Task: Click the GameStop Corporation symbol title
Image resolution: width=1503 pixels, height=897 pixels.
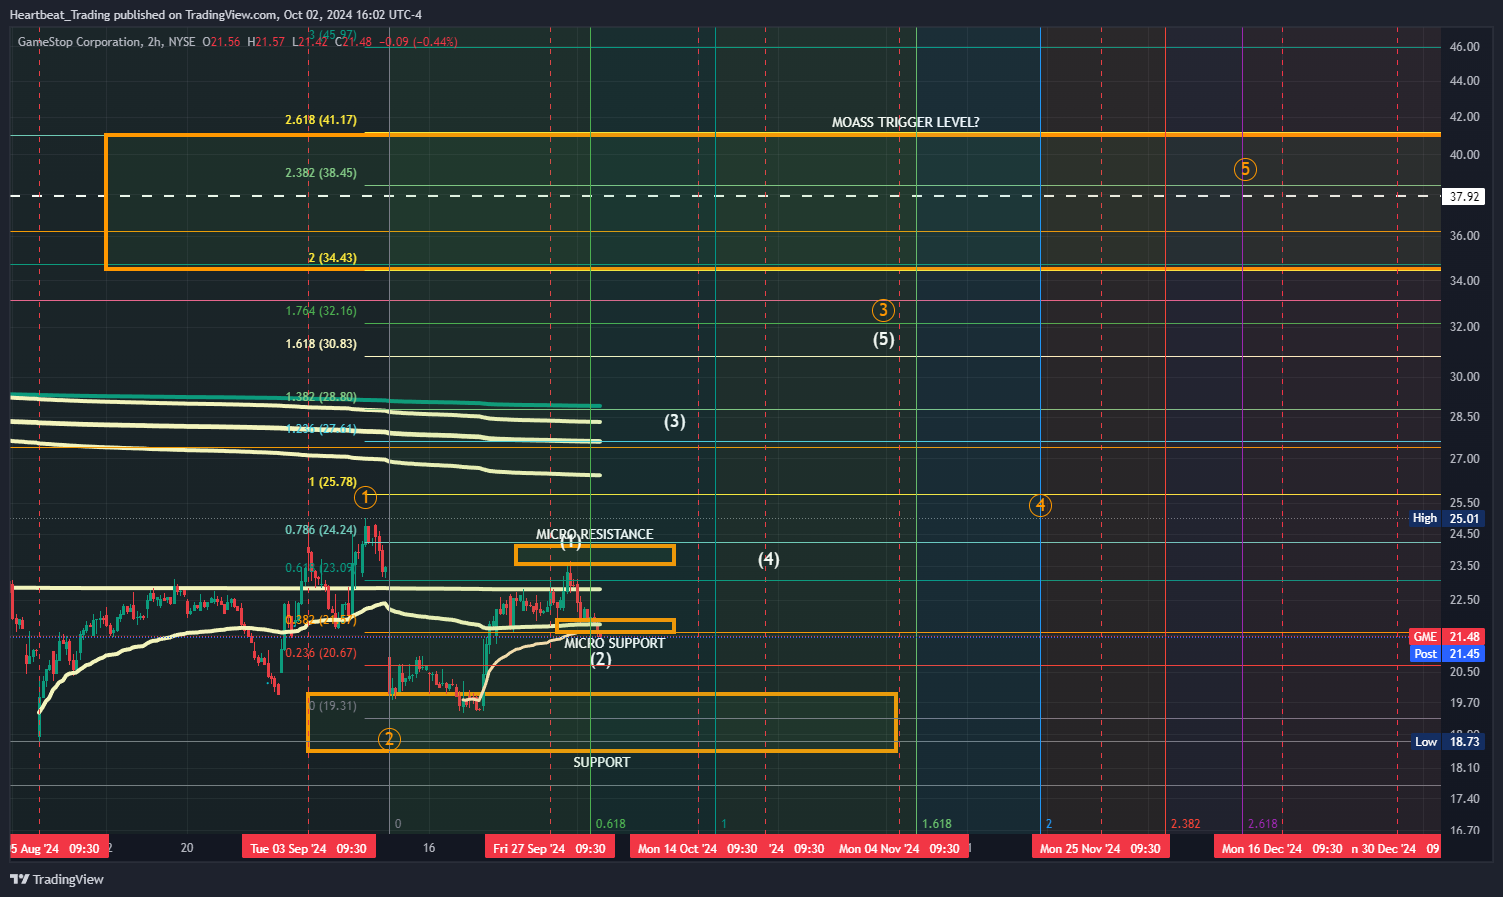Action: pos(79,42)
